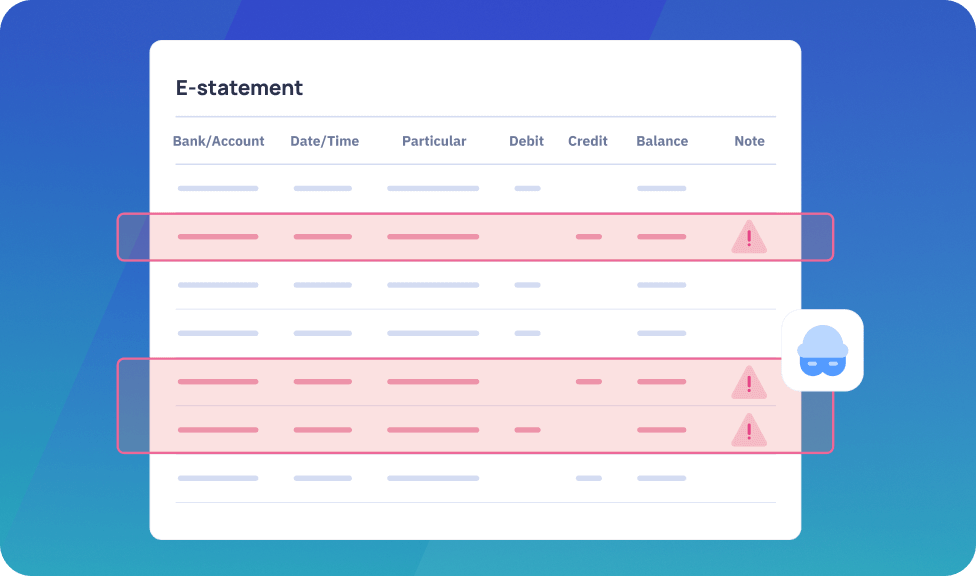Select the Debit column header

(x=526, y=141)
